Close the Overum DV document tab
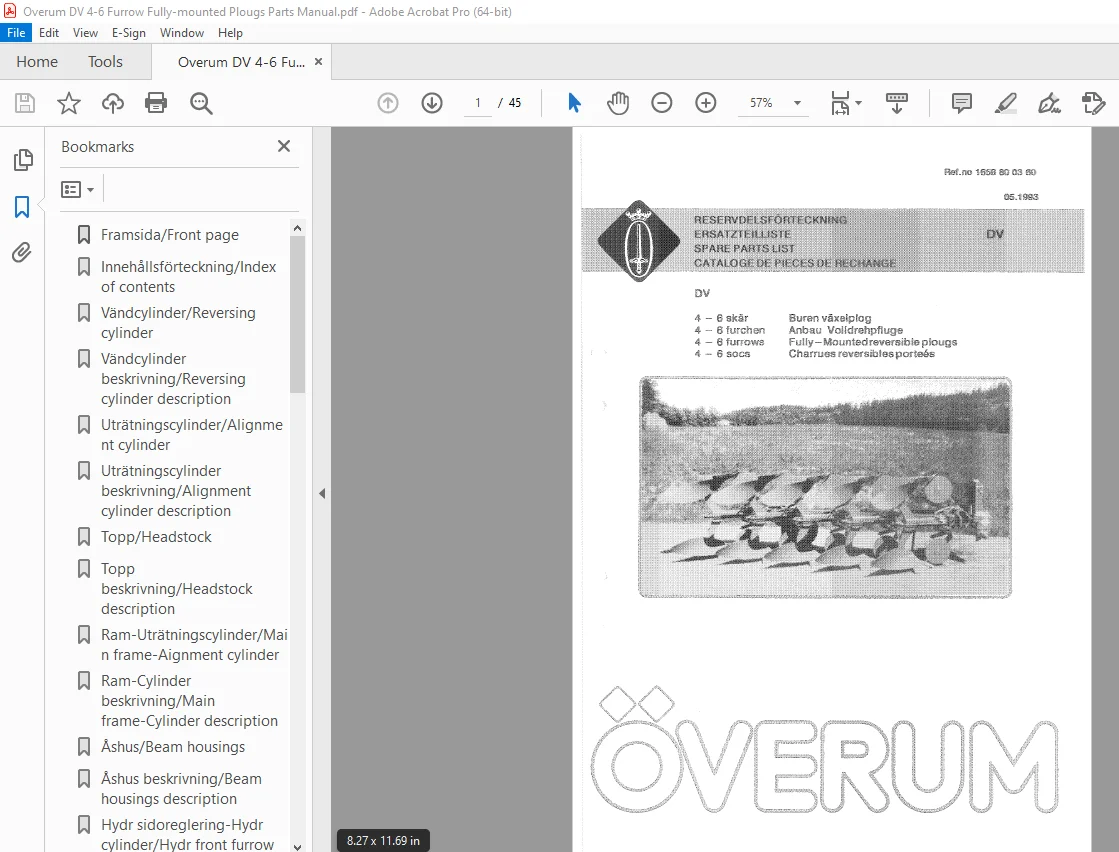Viewport: 1119px width, 852px height. click(318, 62)
